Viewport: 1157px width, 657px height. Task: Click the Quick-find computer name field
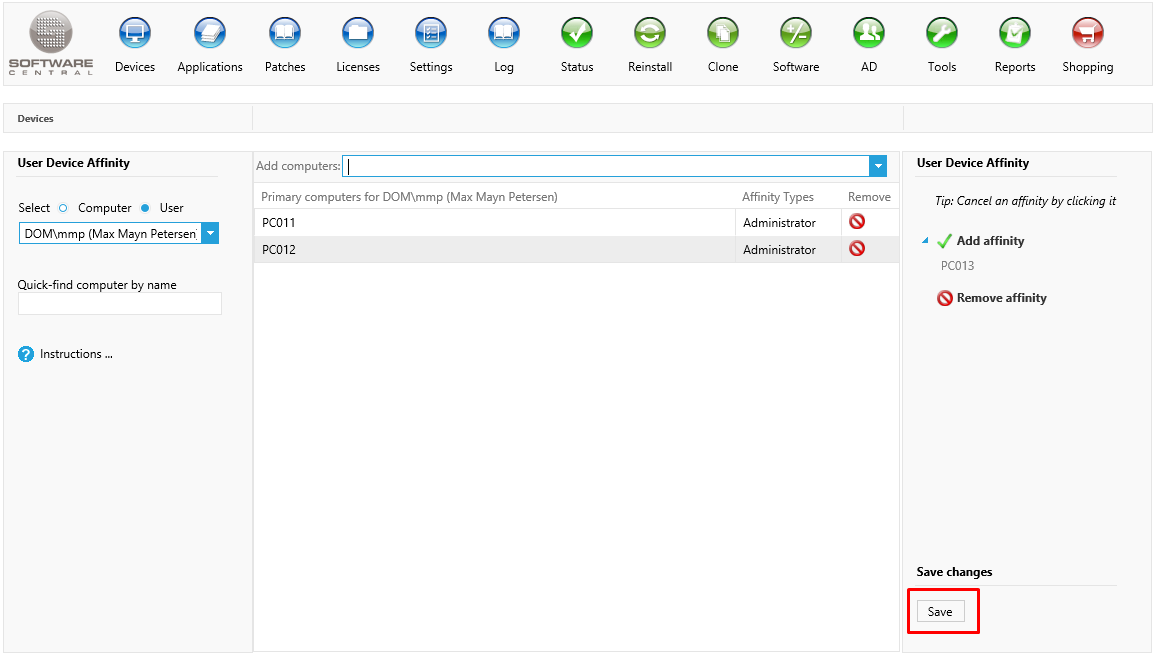point(120,304)
